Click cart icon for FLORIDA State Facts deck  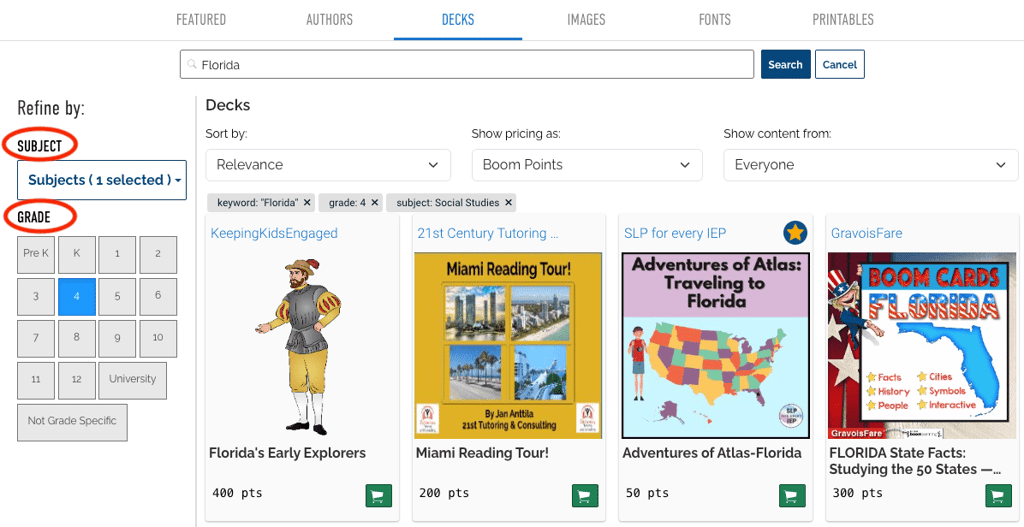(x=998, y=495)
